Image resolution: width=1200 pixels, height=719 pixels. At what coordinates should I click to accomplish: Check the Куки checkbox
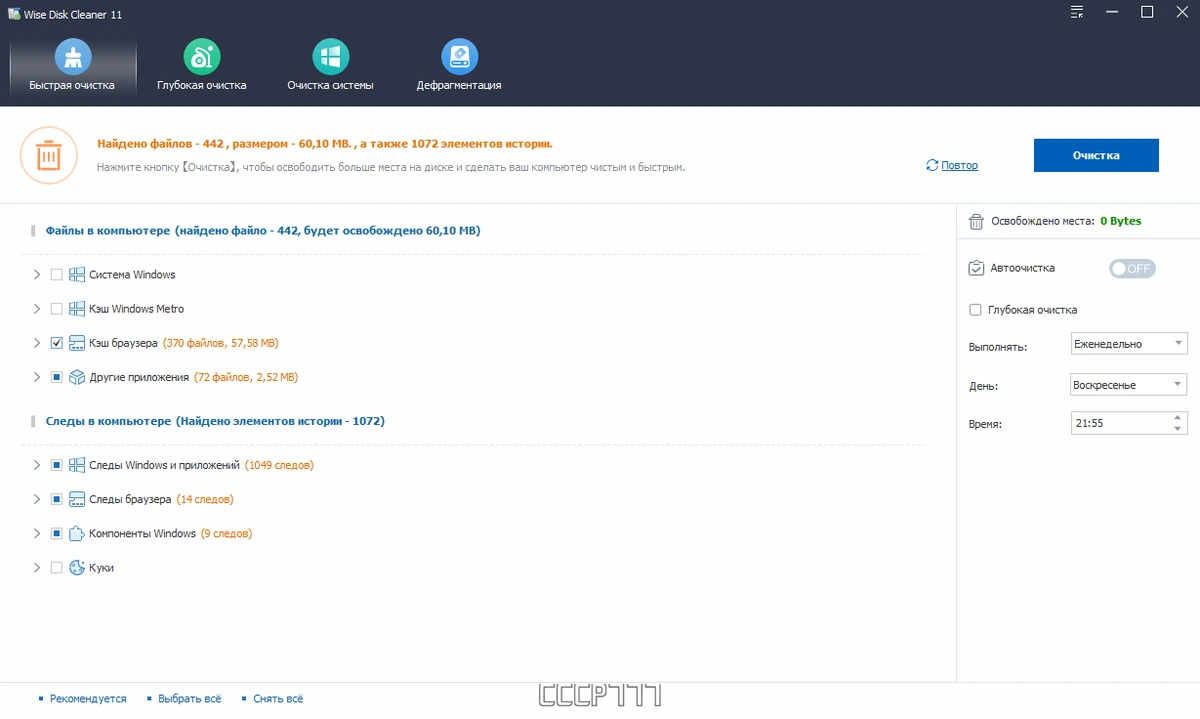click(56, 567)
